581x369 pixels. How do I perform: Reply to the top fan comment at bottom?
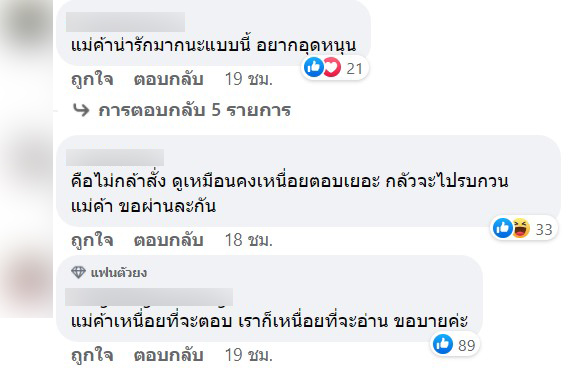pos(169,355)
